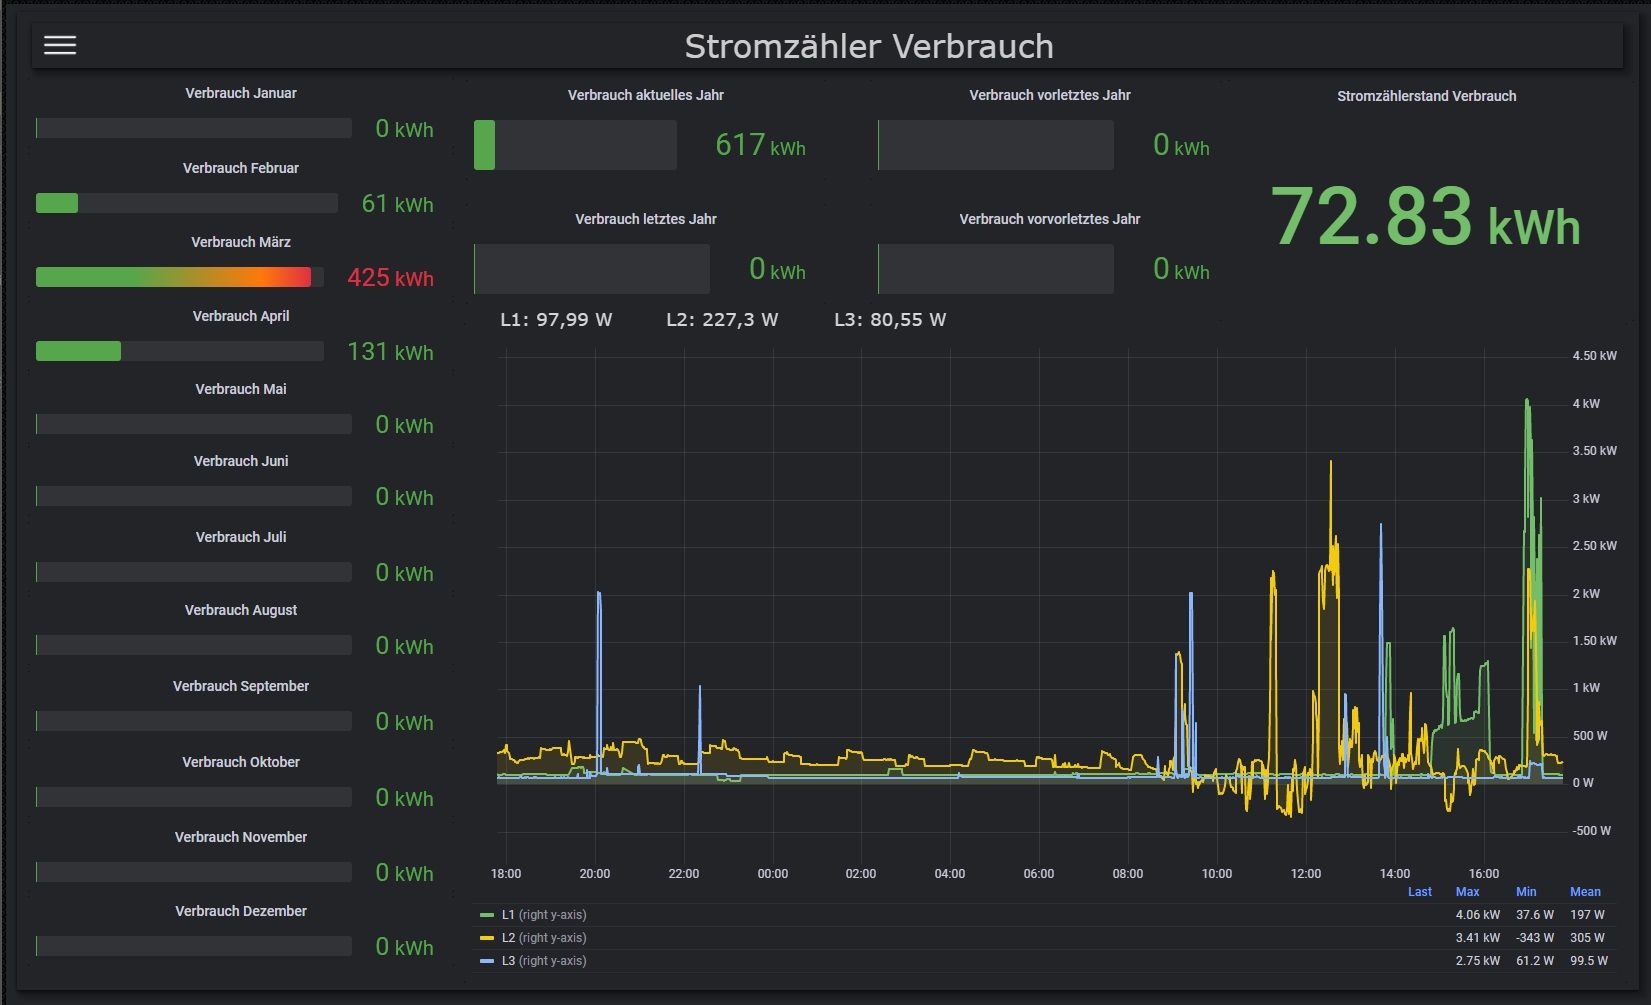The width and height of the screenshot is (1651, 1005).
Task: Click the 00:00 time axis label
Action: pos(773,874)
